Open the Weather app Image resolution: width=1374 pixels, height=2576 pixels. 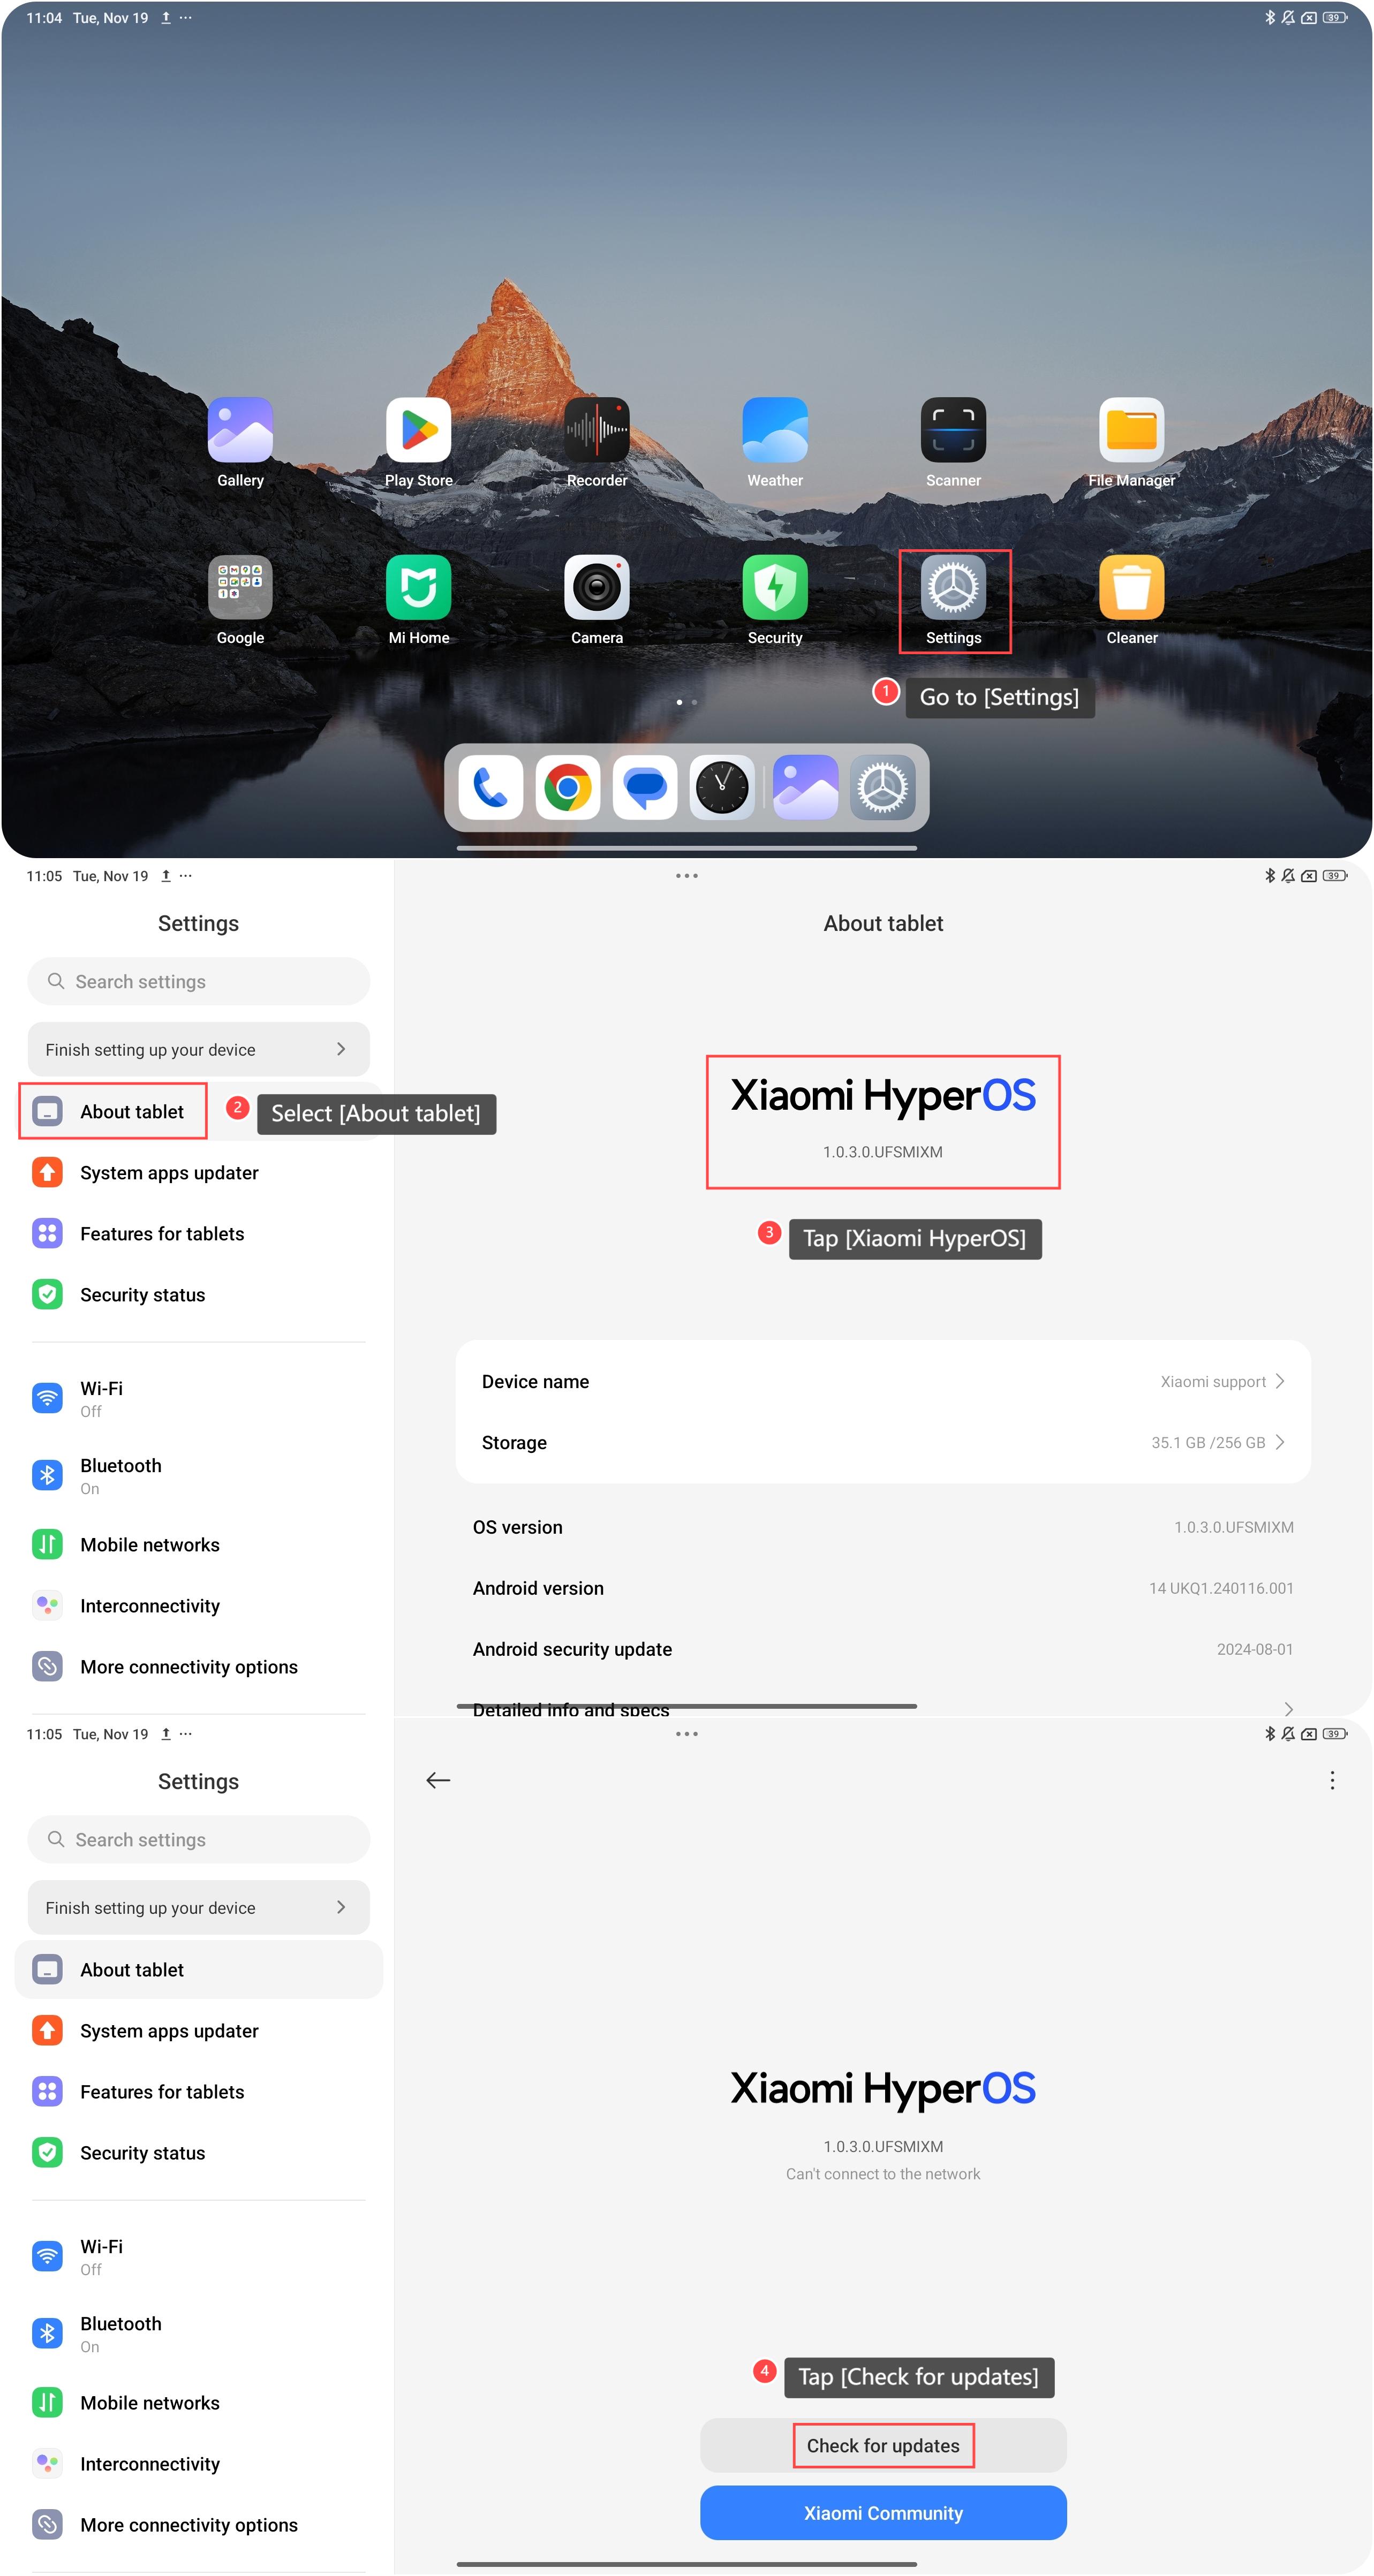coord(774,430)
